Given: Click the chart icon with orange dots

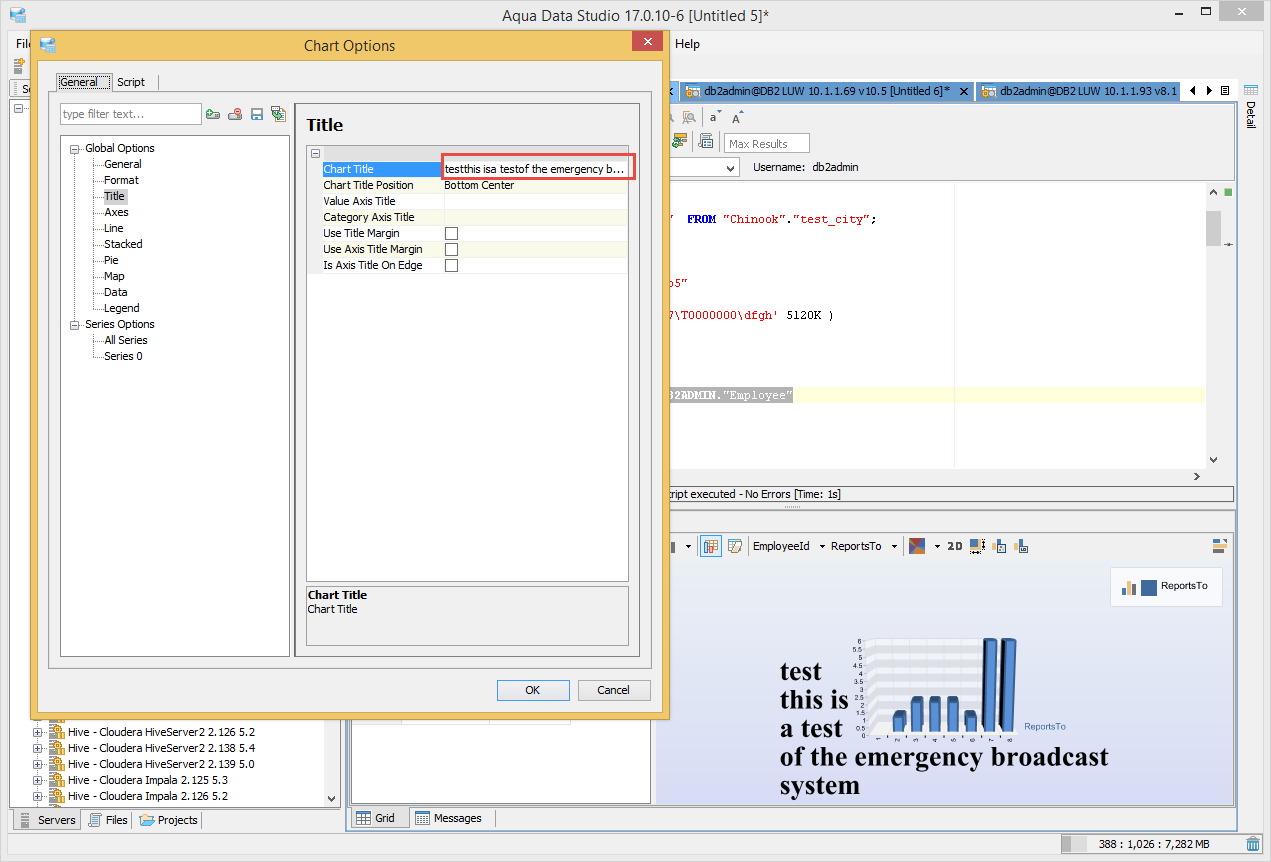Looking at the screenshot, I should tap(1000, 546).
